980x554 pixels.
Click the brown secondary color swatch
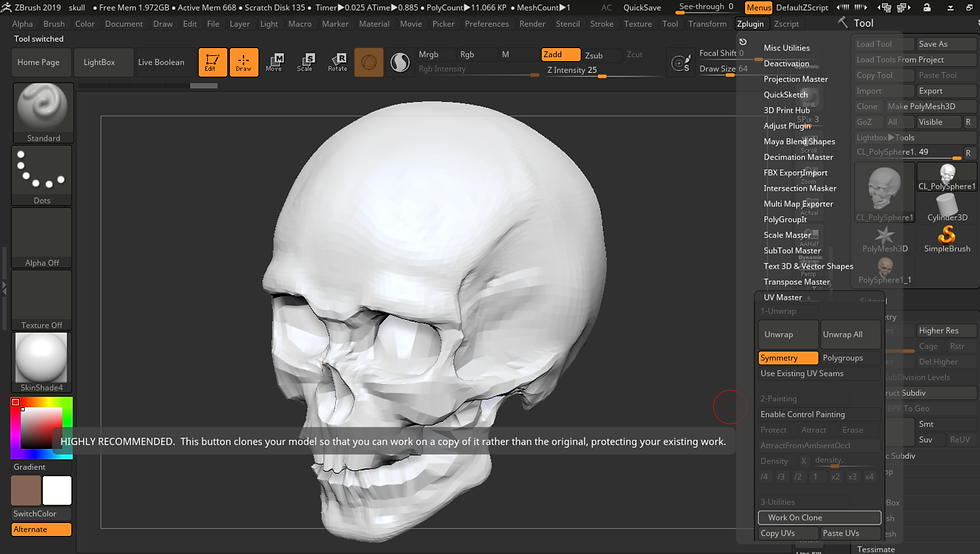pyautogui.click(x=26, y=490)
